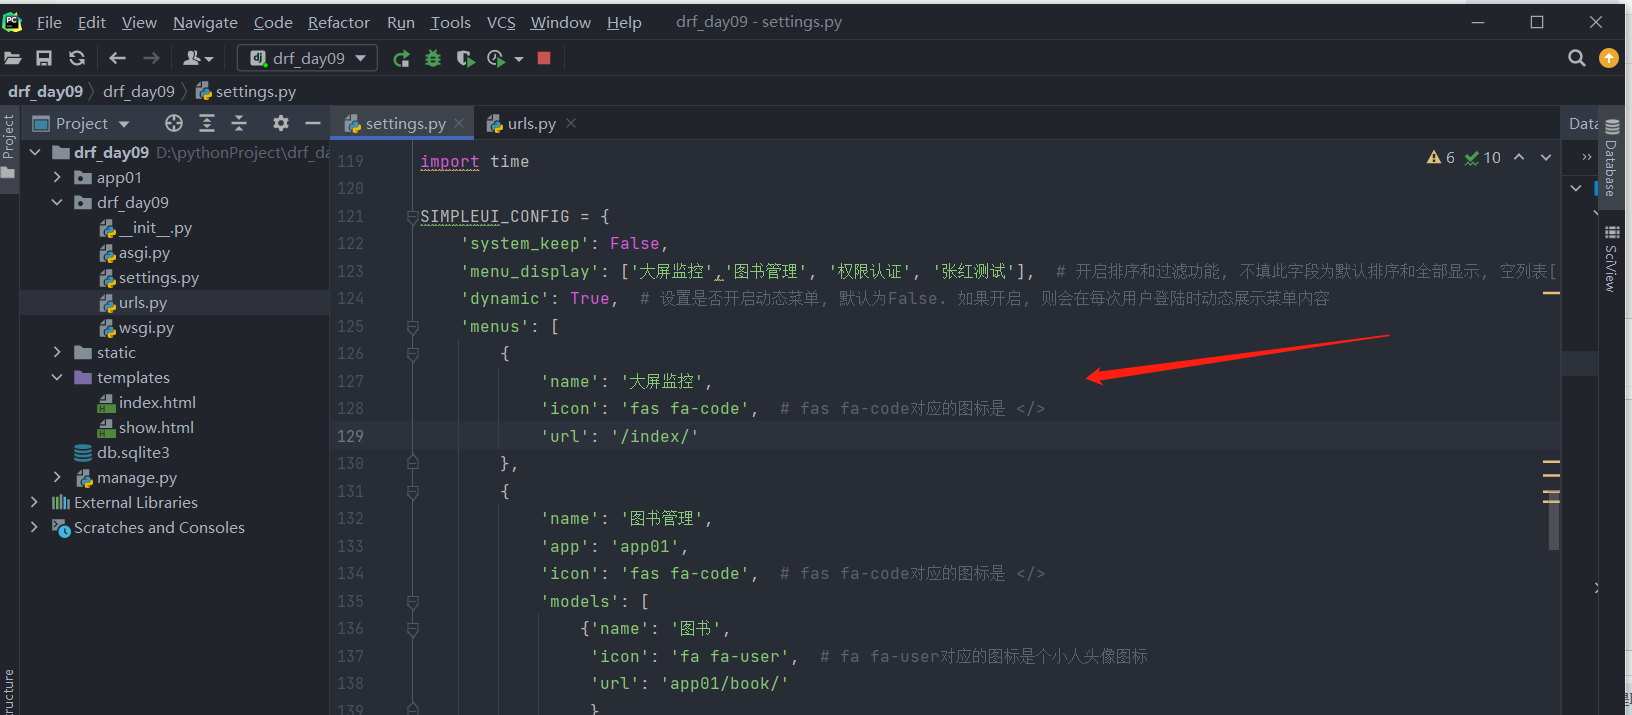The image size is (1632, 715).
Task: Open drf_day09 run configuration dropdown
Action: [x=308, y=58]
